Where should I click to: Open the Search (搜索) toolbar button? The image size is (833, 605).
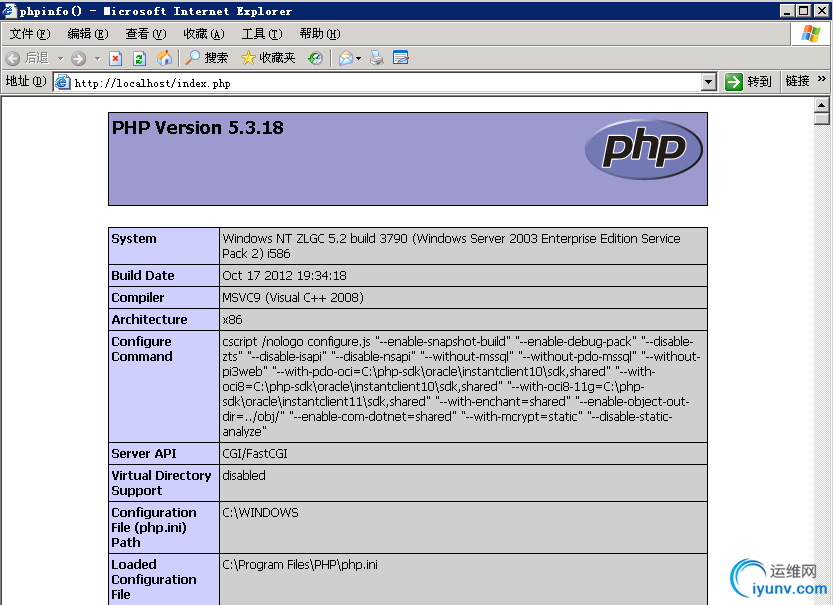pyautogui.click(x=207, y=58)
